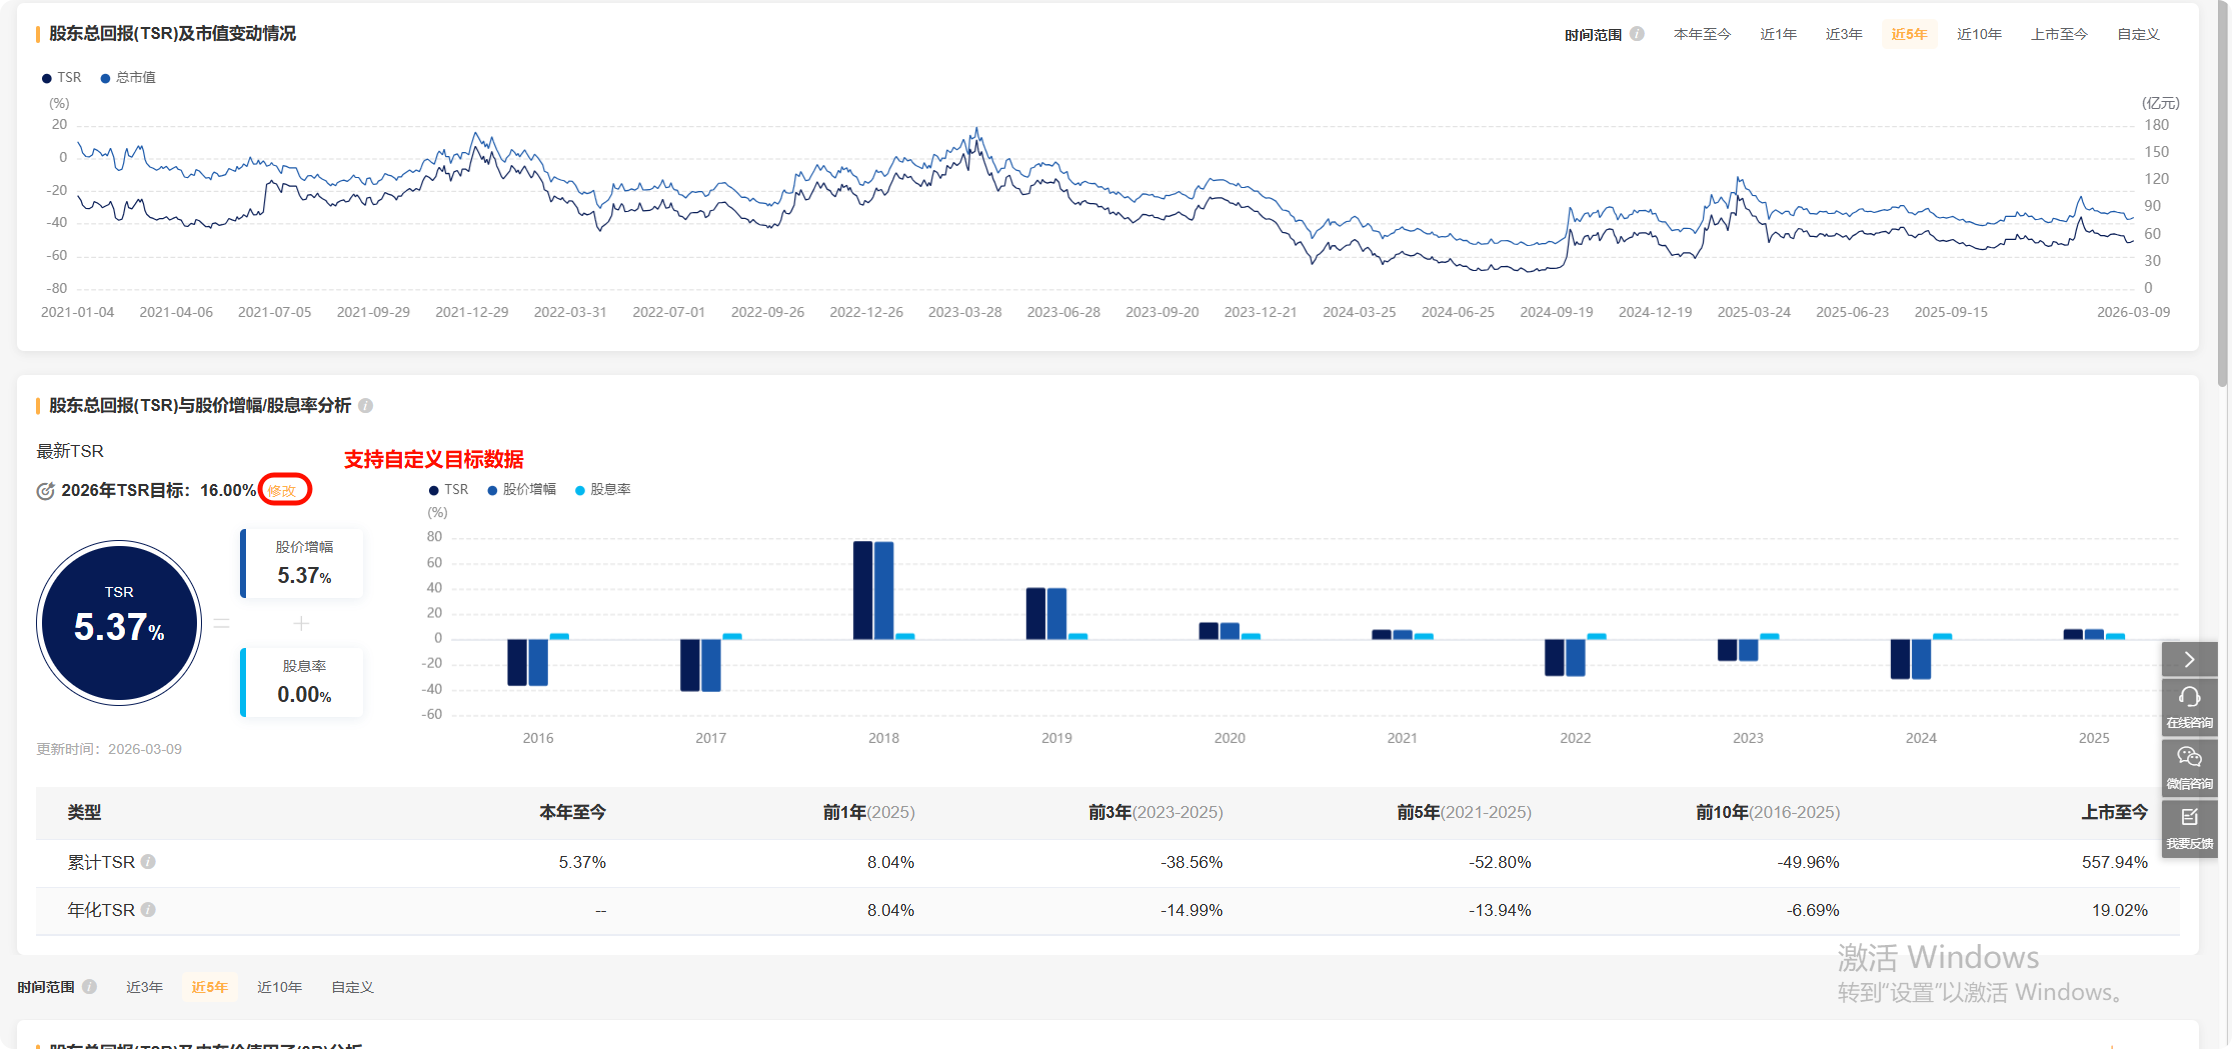The width and height of the screenshot is (2232, 1049).
Task: Click the 更新时间 2026-03-09 text
Action: (x=109, y=749)
